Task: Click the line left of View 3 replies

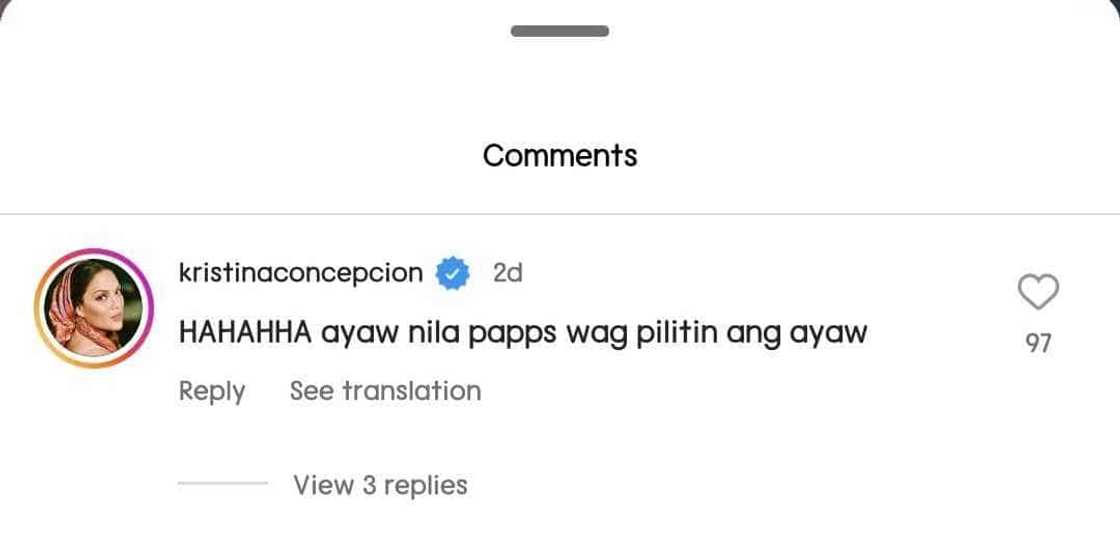Action: coord(222,485)
